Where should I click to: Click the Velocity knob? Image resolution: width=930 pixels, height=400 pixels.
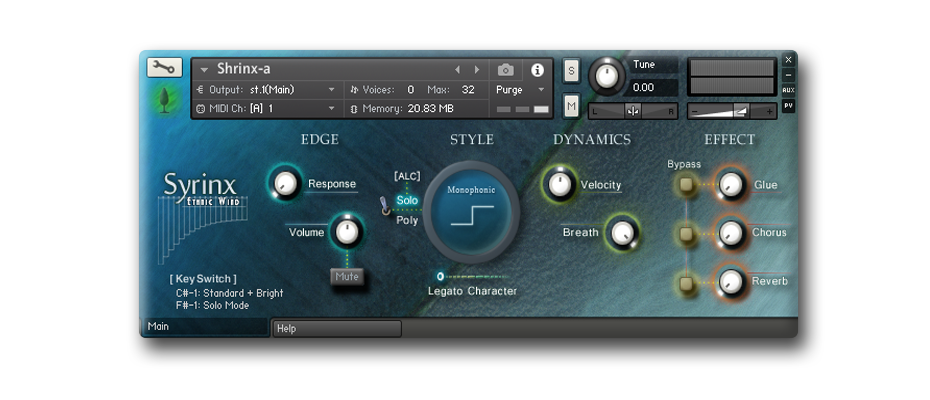pyautogui.click(x=559, y=185)
